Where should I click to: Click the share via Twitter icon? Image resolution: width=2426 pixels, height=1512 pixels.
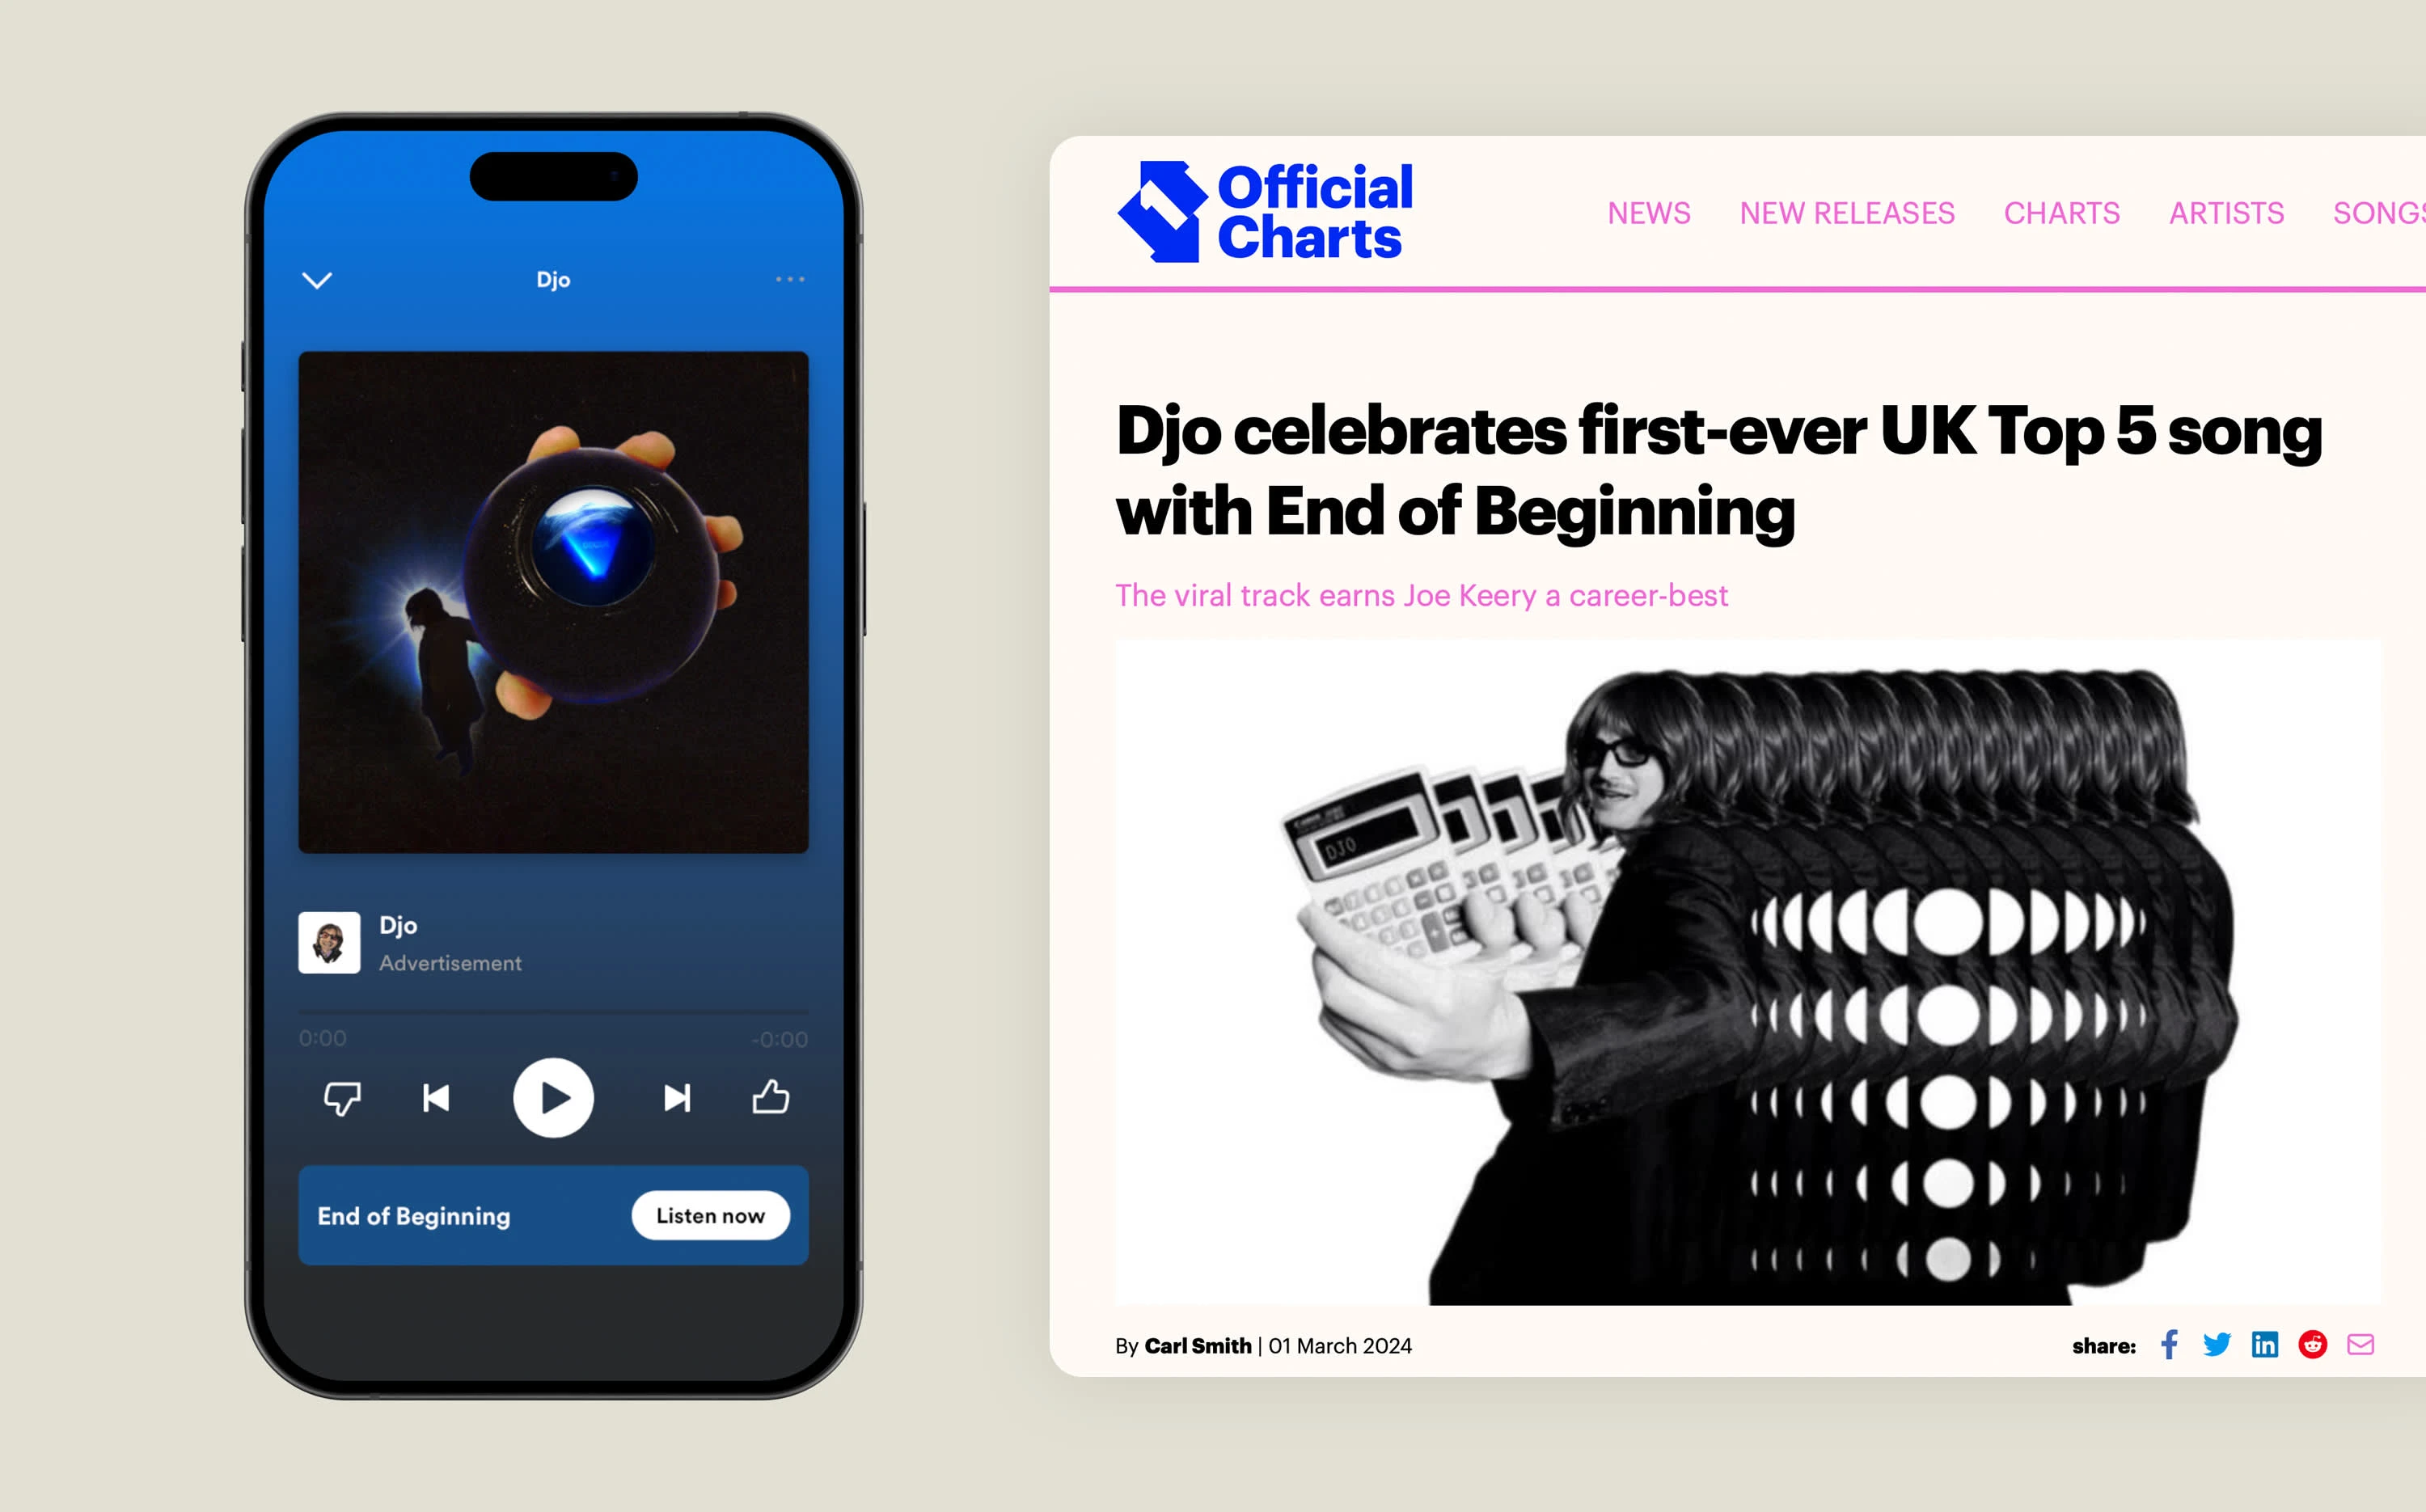click(x=2217, y=1345)
